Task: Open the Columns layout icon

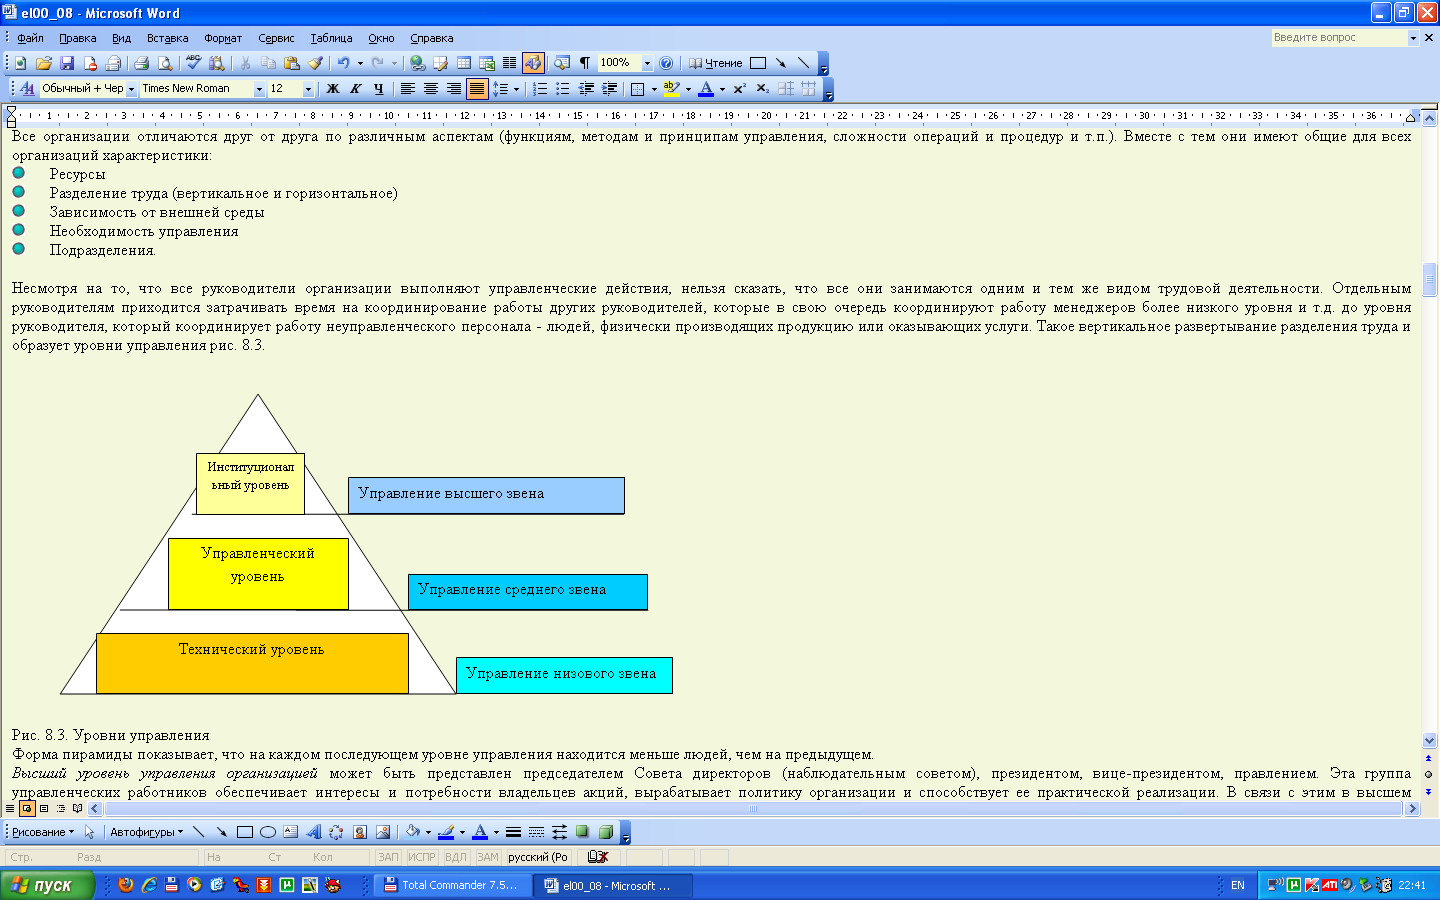Action: (x=509, y=63)
